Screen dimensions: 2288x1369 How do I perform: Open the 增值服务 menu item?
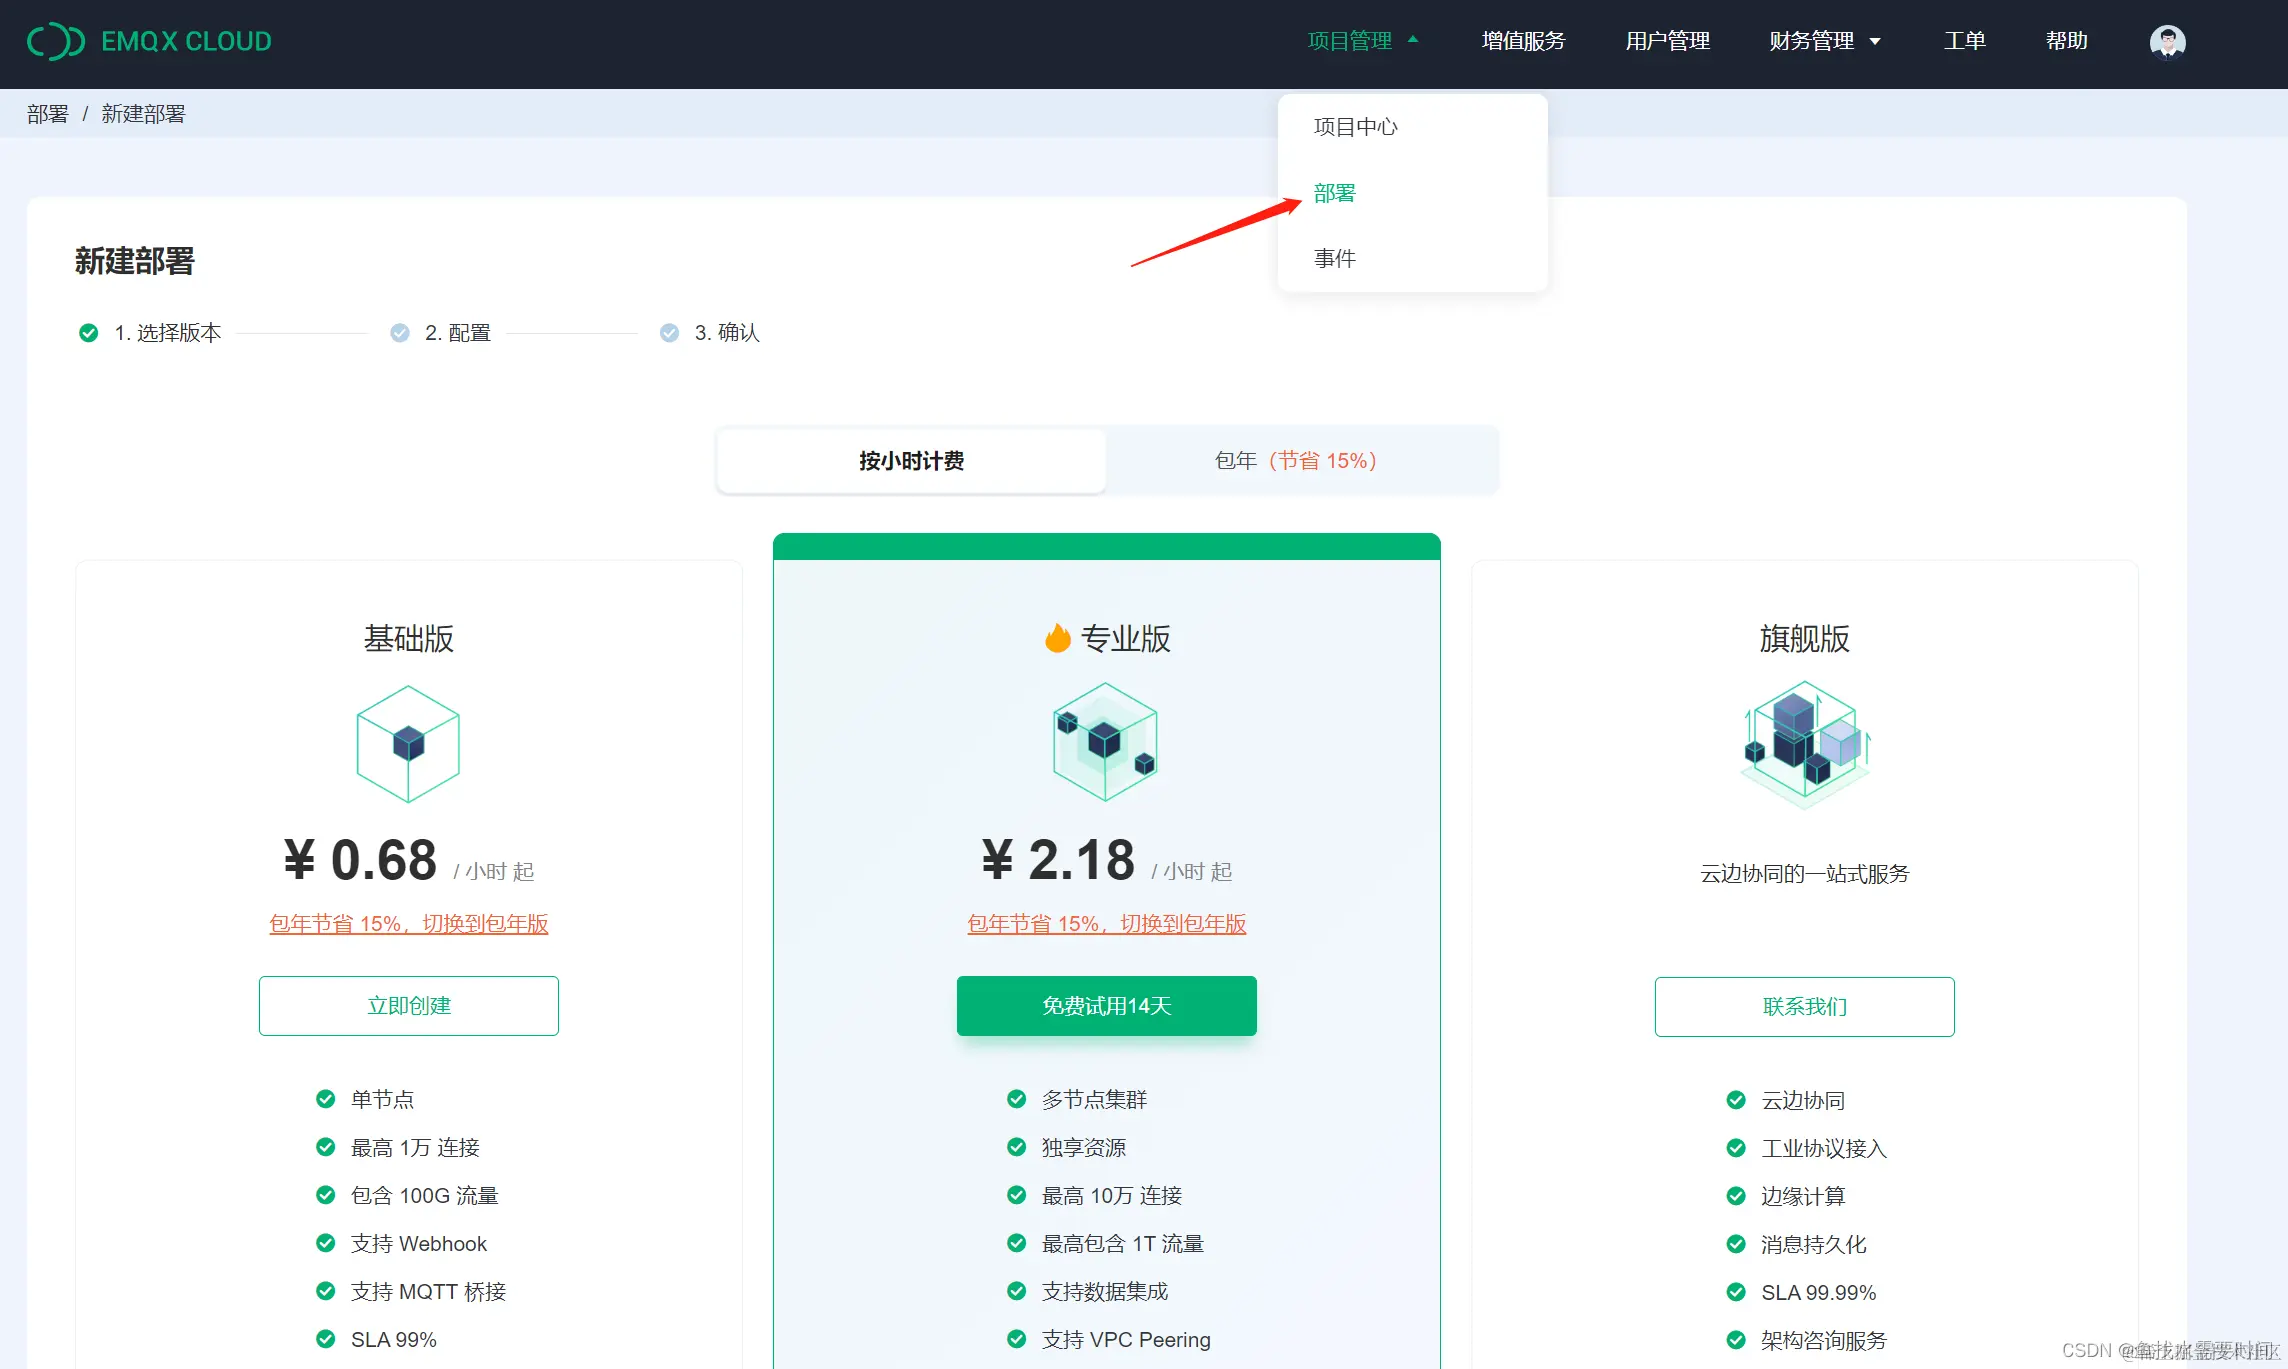[x=1521, y=41]
